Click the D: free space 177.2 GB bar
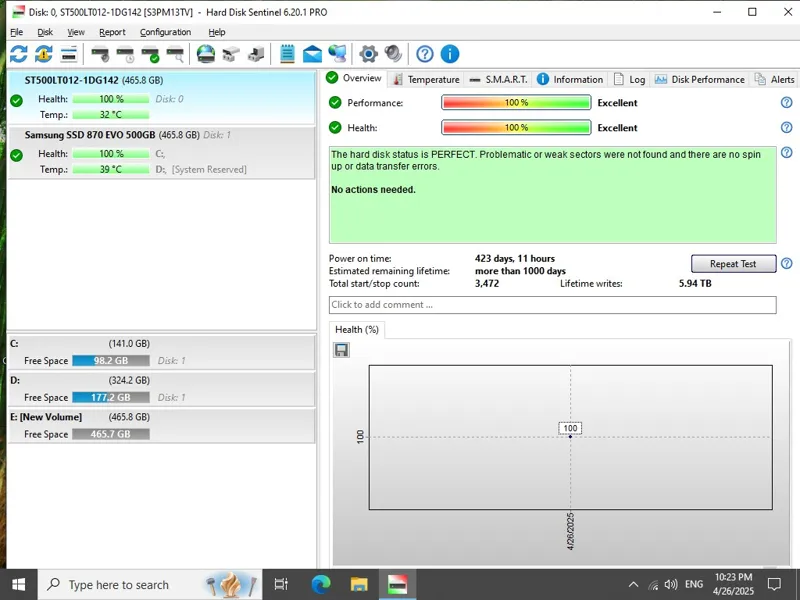This screenshot has height=600, width=800. tap(111, 397)
